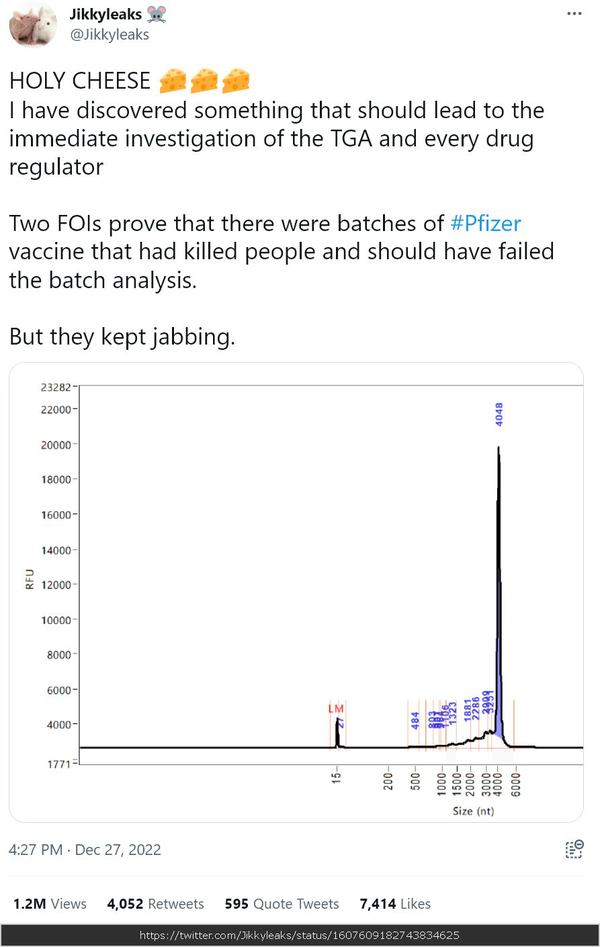Click the HOLY CHEESE tweet text

pyautogui.click(x=80, y=80)
